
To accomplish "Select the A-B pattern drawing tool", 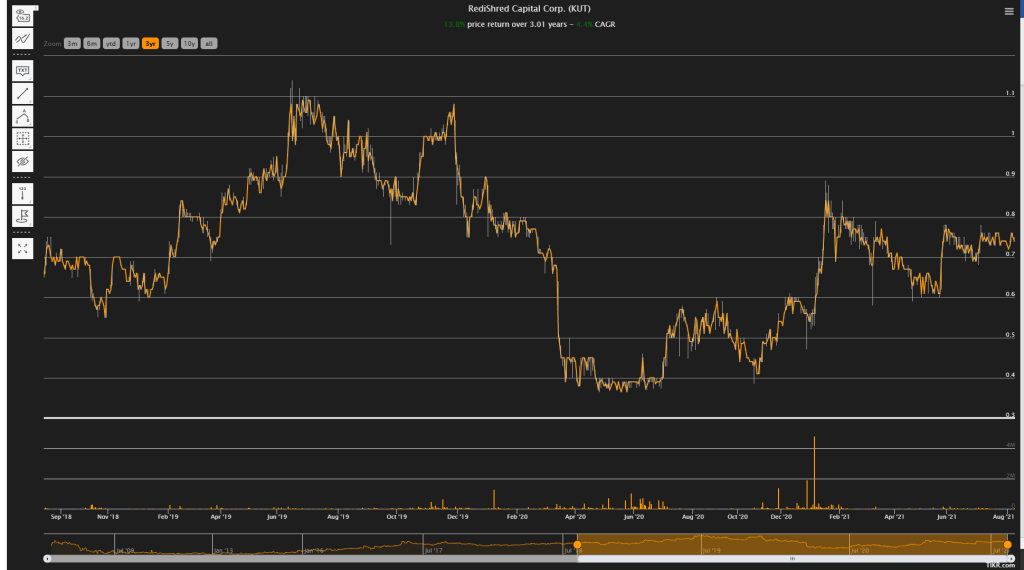I will click(x=22, y=116).
